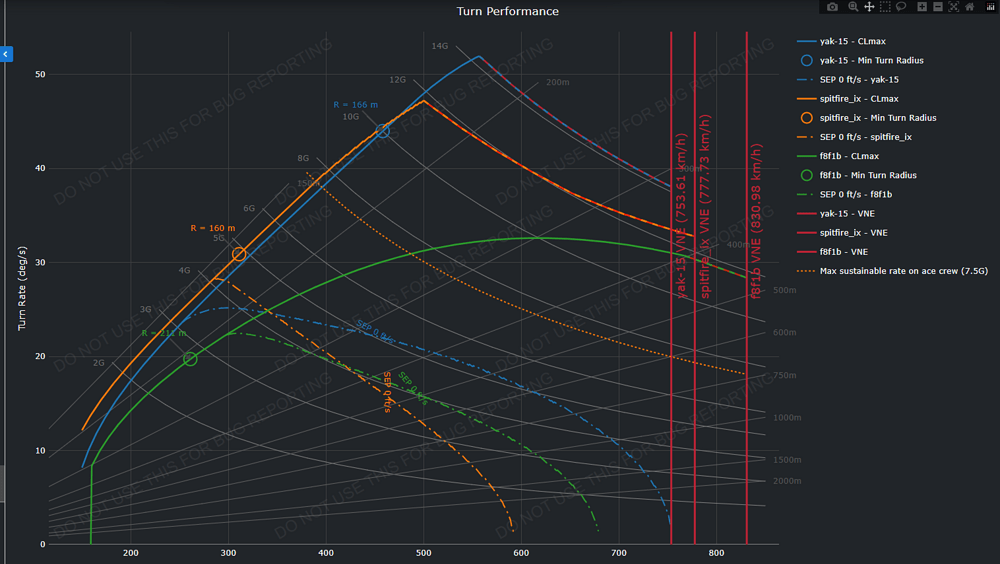Image resolution: width=1000 pixels, height=564 pixels.
Task: Select the Zoom tool in modebar
Action: (x=853, y=7)
